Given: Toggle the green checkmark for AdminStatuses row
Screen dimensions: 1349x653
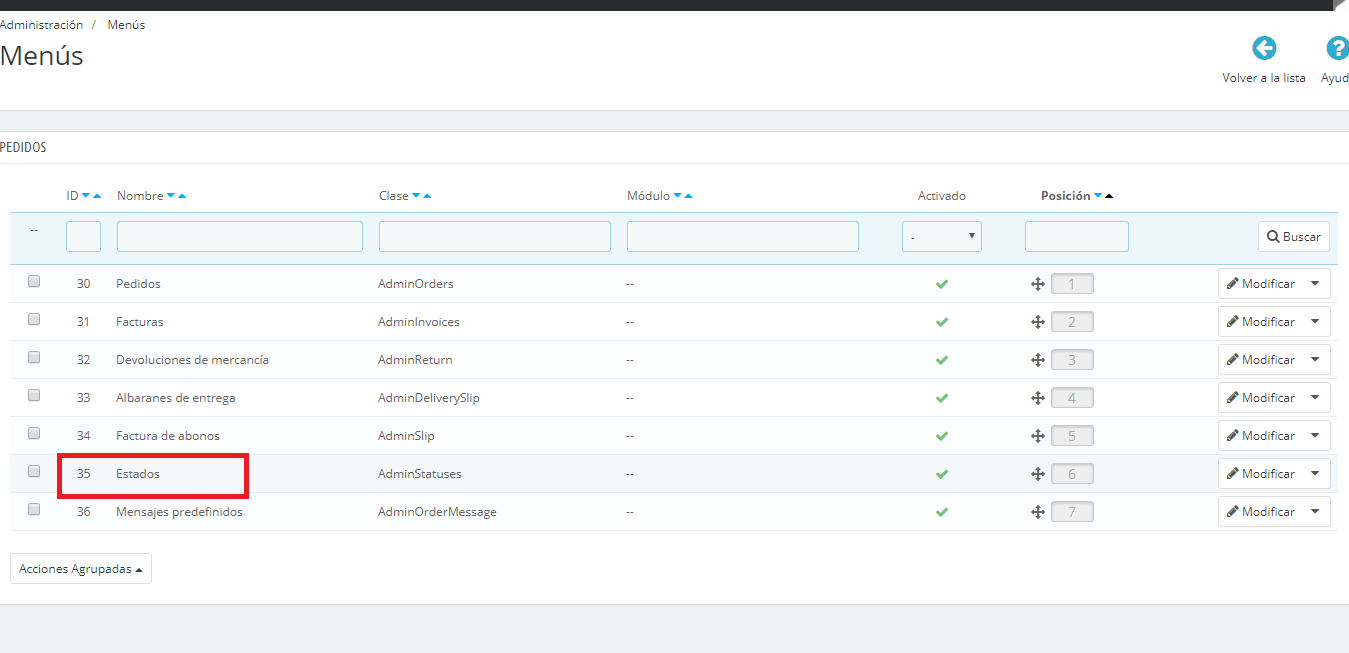Looking at the screenshot, I should tap(941, 474).
